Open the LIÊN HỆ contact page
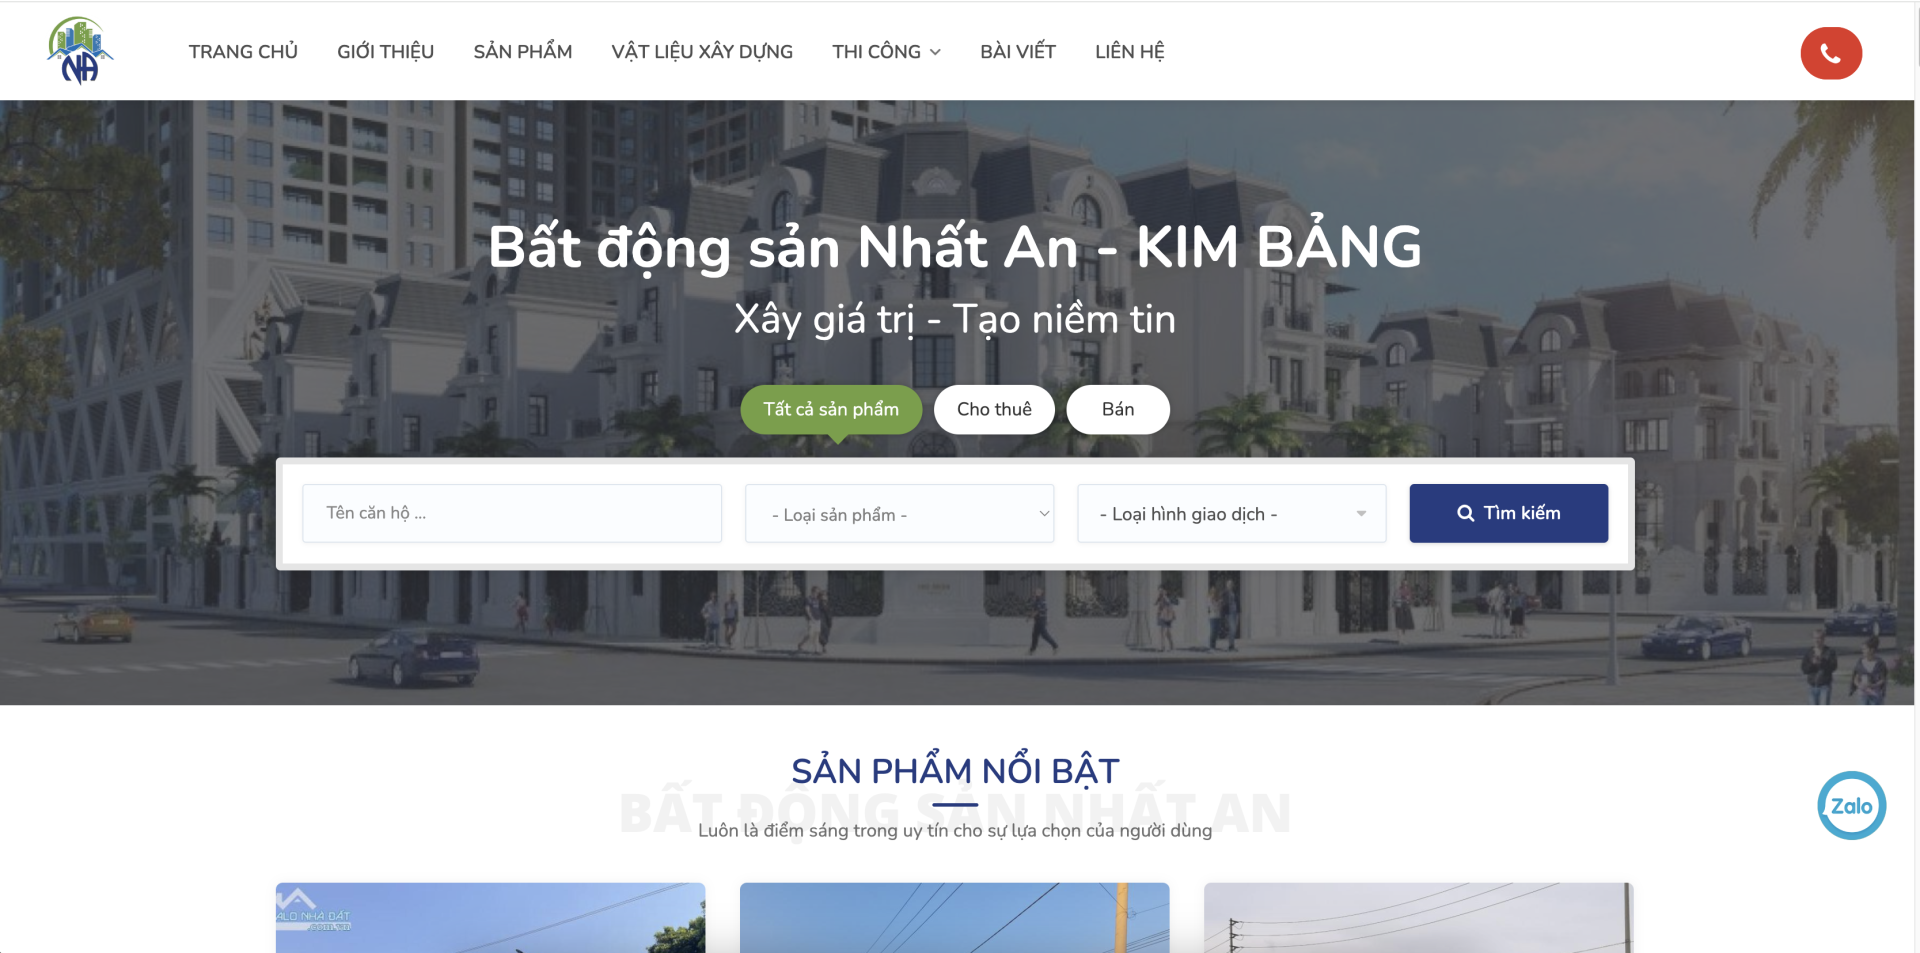The width and height of the screenshot is (1920, 953). 1129,52
